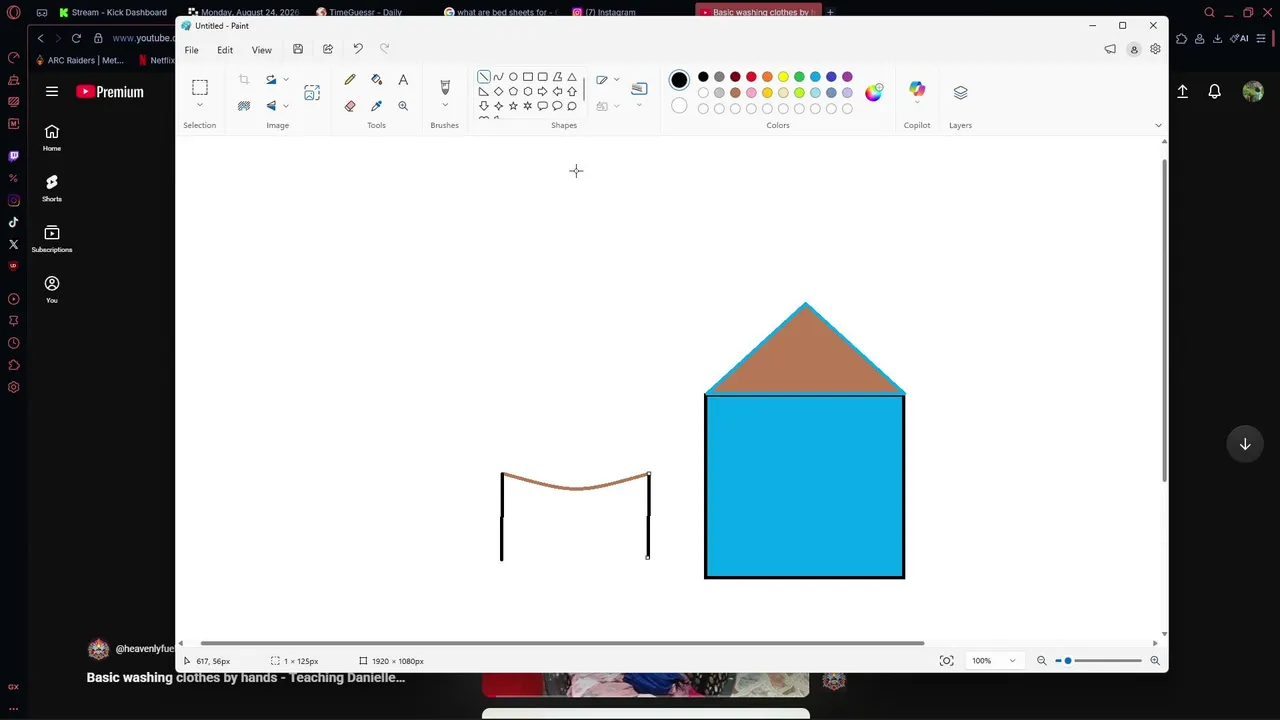
Task: Click the fit-to-window icon in status bar
Action: coord(946,661)
